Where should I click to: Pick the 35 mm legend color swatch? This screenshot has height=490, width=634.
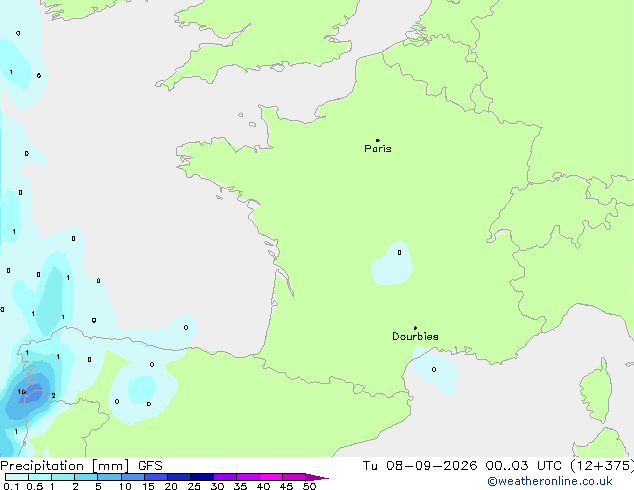point(248,477)
